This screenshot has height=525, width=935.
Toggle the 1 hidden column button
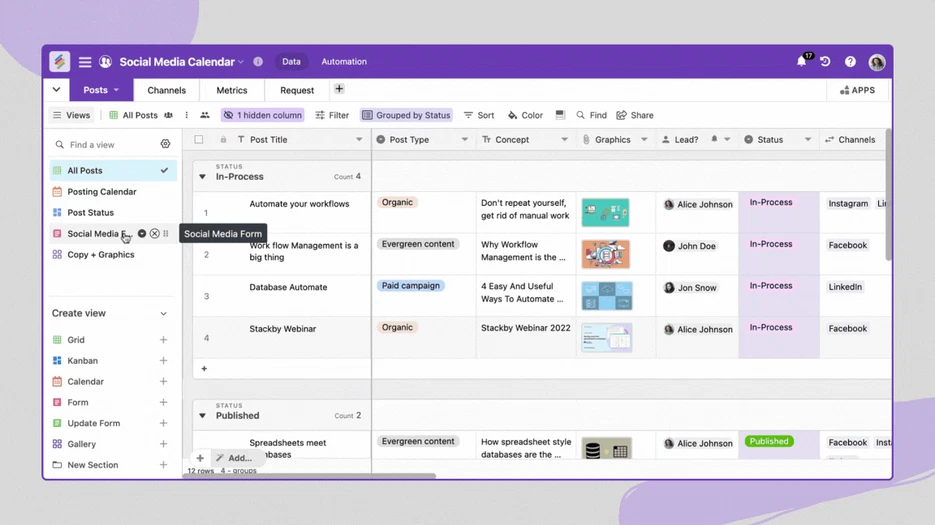pyautogui.click(x=262, y=115)
